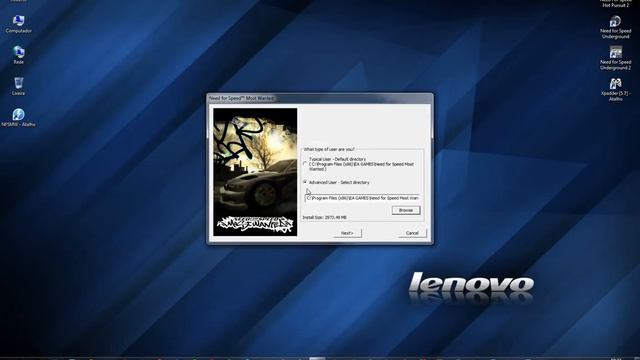This screenshot has height=360, width=640.
Task: Click the Browse button
Action: (x=406, y=210)
